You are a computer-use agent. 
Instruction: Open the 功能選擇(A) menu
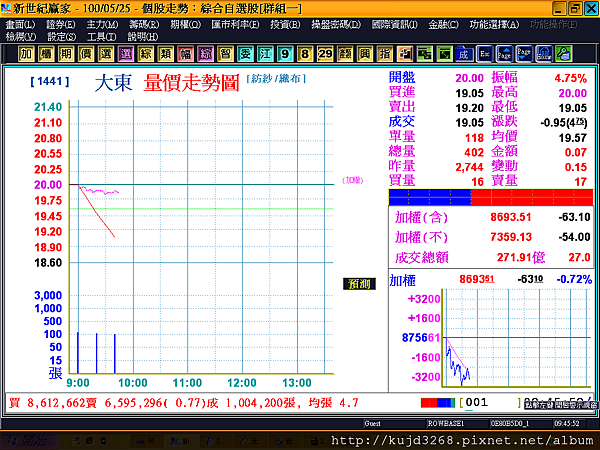tap(494, 24)
